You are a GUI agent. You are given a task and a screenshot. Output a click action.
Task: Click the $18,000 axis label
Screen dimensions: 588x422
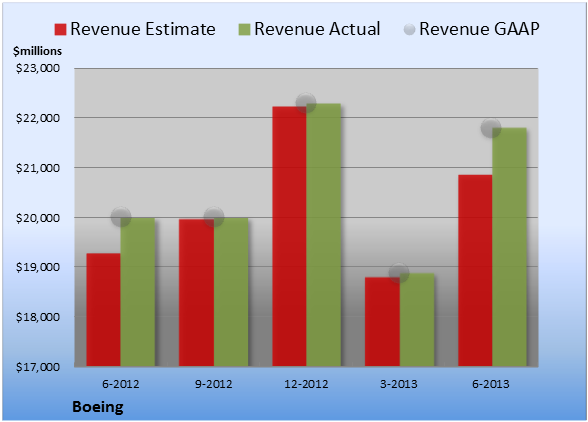point(38,317)
